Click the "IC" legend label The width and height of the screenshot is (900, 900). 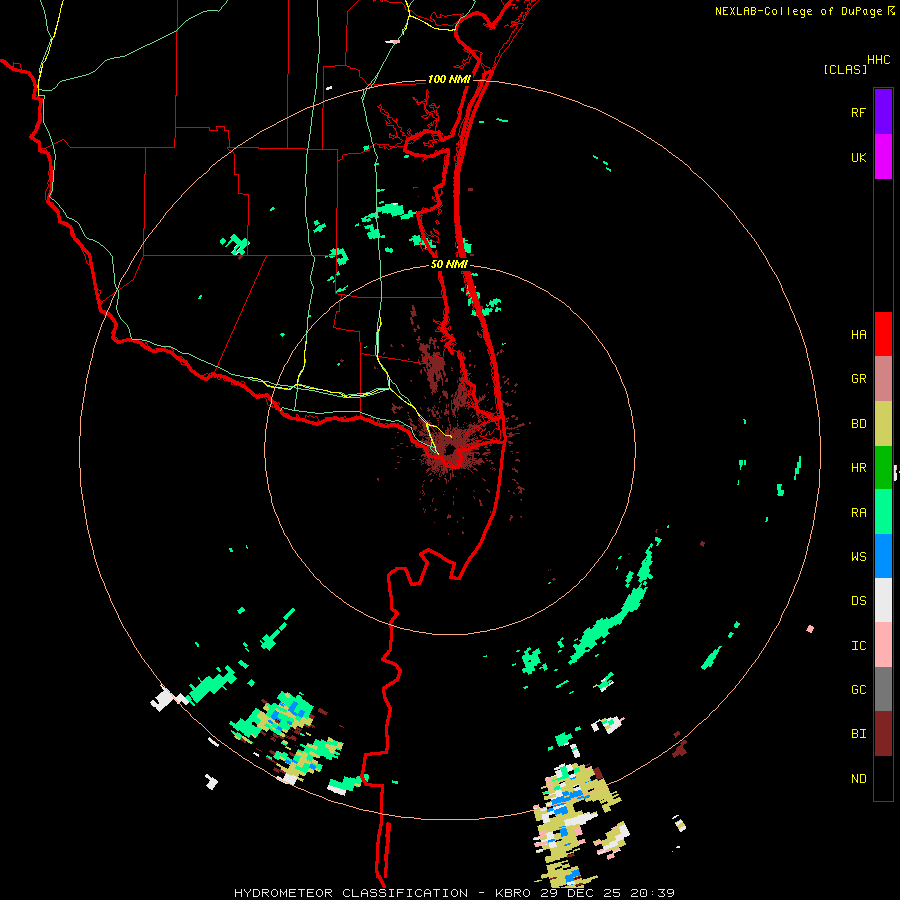[858, 646]
